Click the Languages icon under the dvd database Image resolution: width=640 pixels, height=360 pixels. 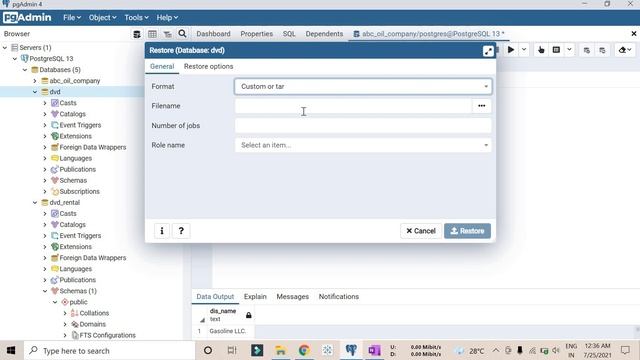point(55,158)
